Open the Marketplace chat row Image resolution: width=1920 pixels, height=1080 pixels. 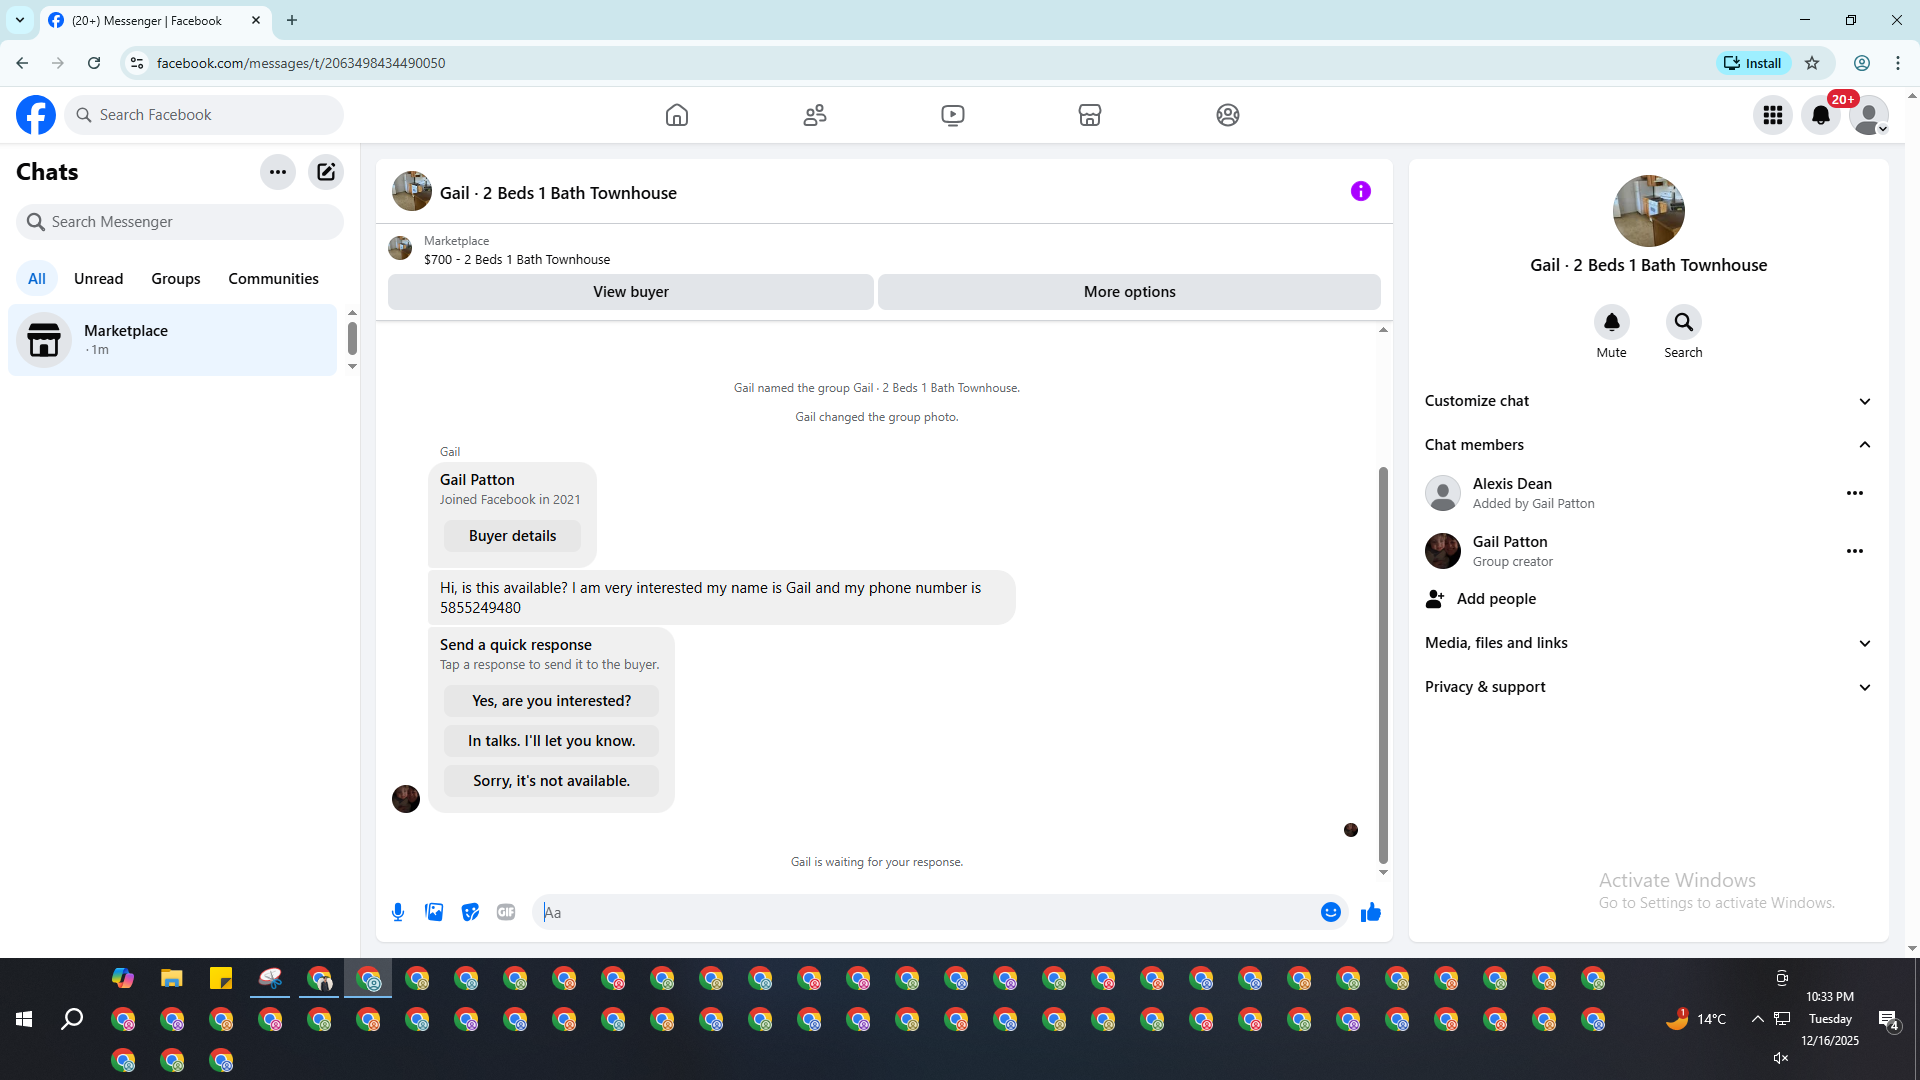pyautogui.click(x=173, y=340)
